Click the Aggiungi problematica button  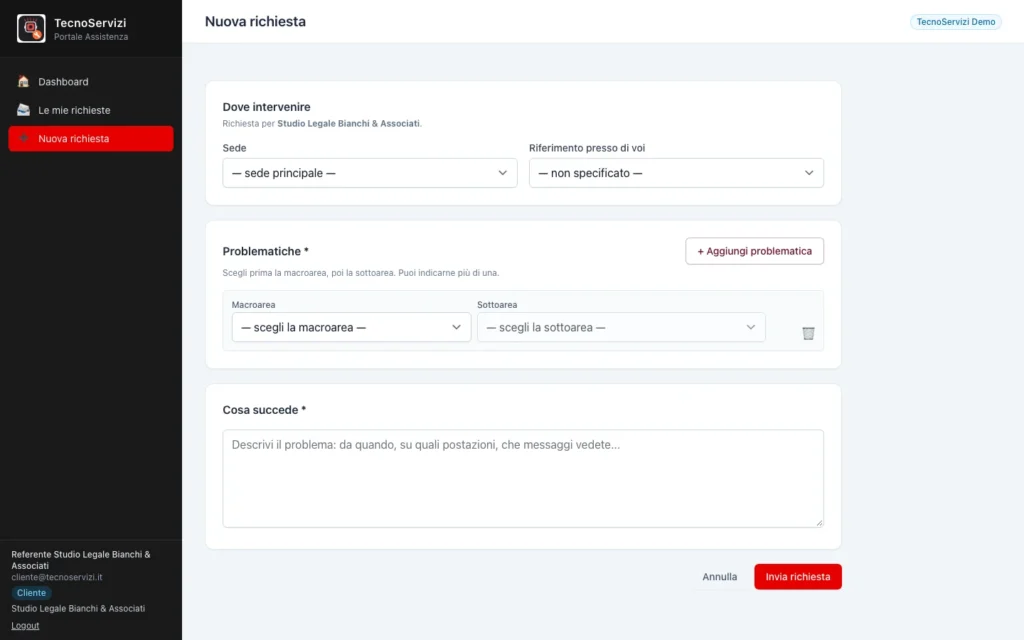[x=754, y=251]
